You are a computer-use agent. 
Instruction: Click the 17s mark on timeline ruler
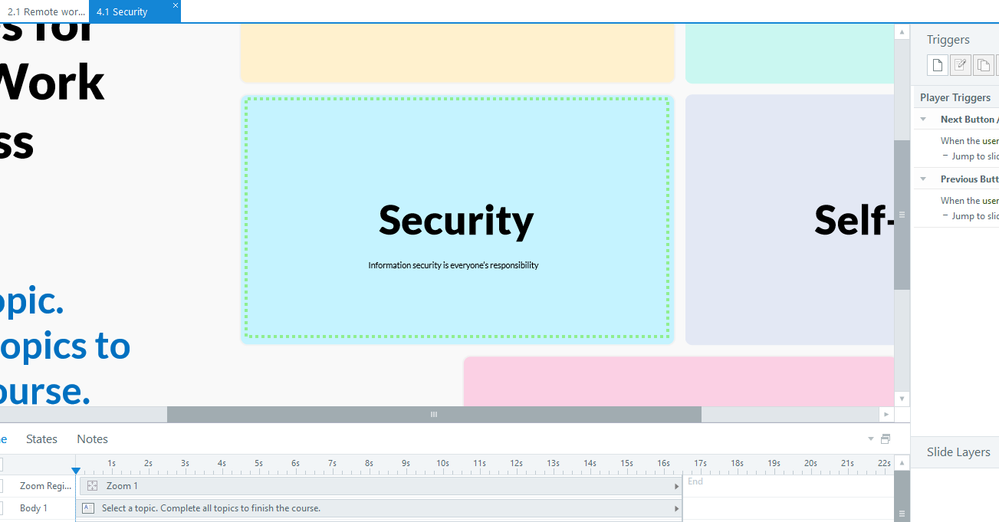tap(700, 463)
